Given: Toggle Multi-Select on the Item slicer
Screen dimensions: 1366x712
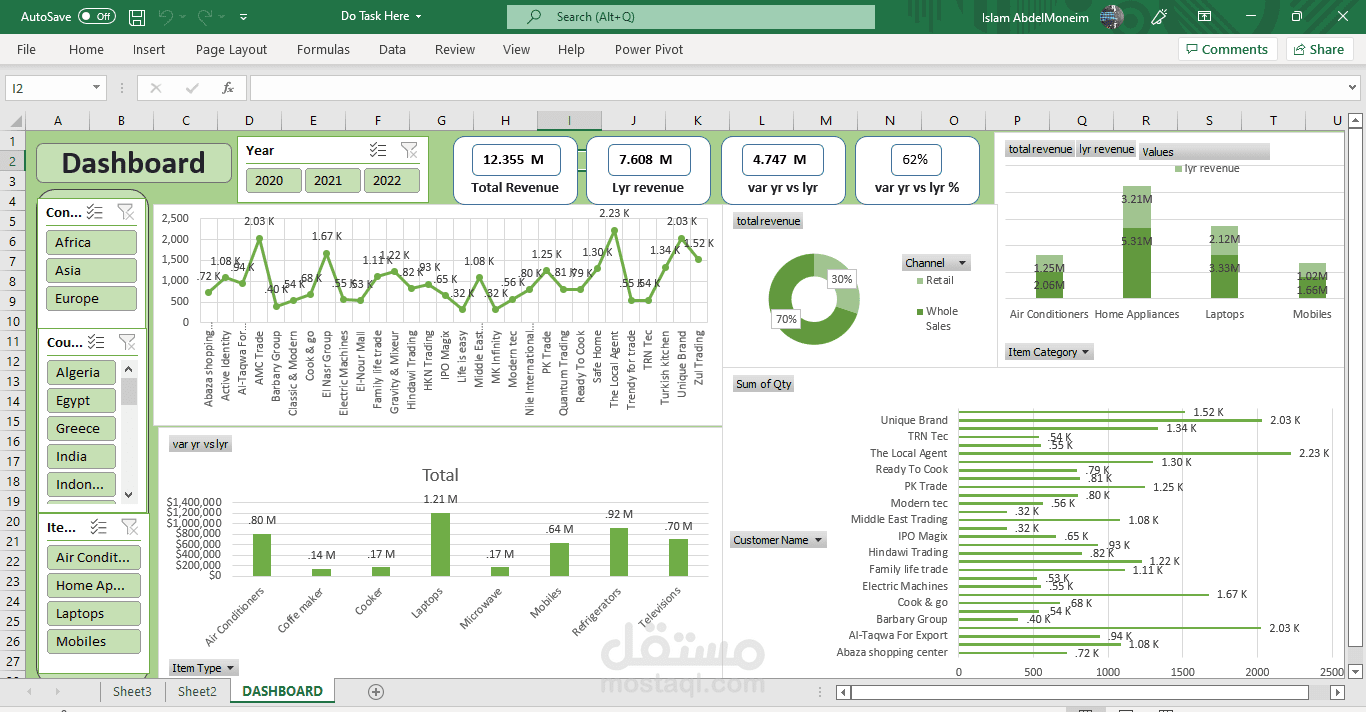Looking at the screenshot, I should click(x=98, y=526).
